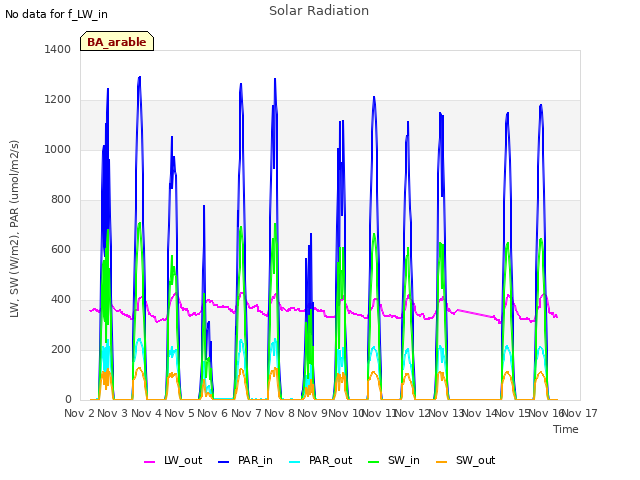Viewport: 640px width, 480px height.
Task: Click the 200 y-axis tick label
Action: [x=61, y=349]
